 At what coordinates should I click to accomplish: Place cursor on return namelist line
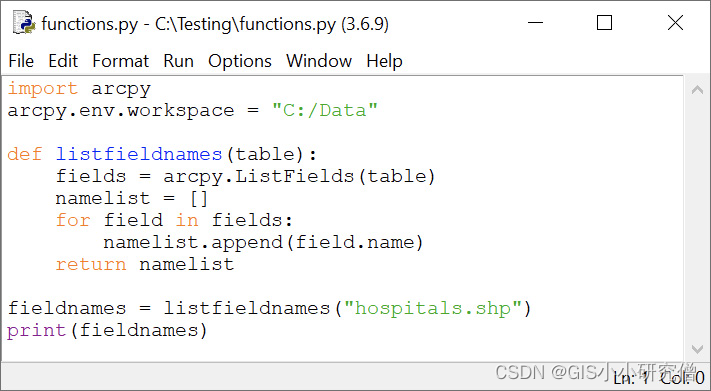click(x=145, y=264)
